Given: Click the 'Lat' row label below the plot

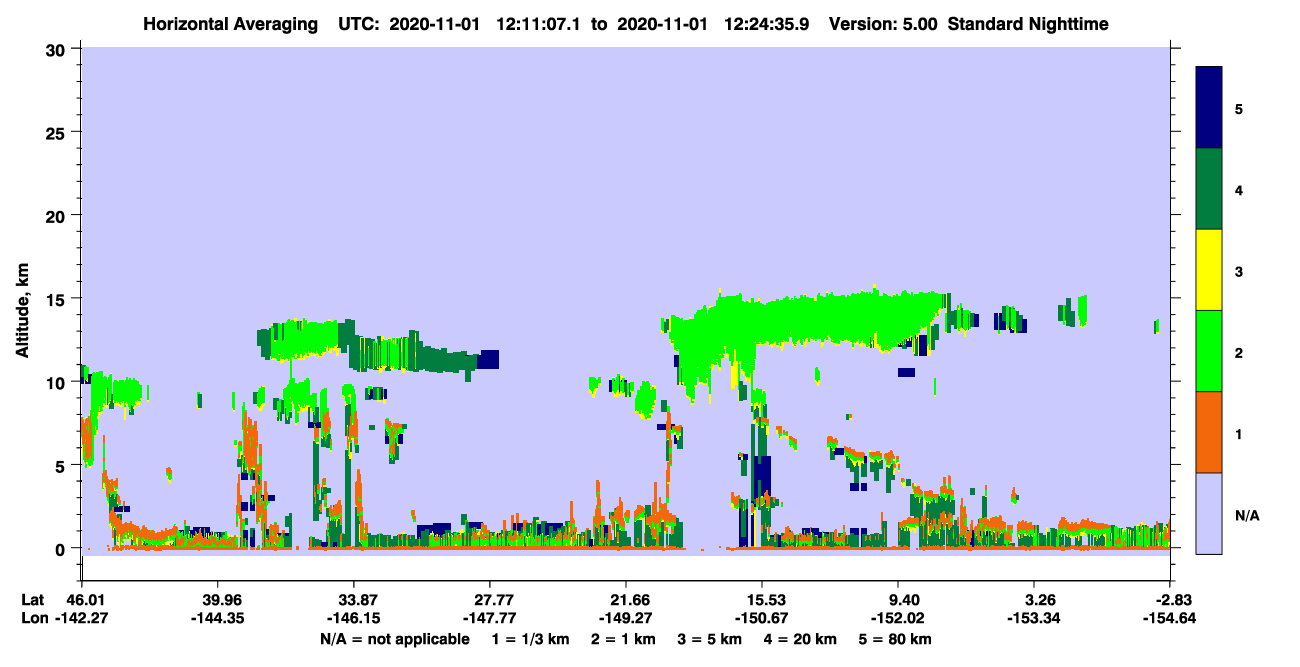Looking at the screenshot, I should click(33, 599).
